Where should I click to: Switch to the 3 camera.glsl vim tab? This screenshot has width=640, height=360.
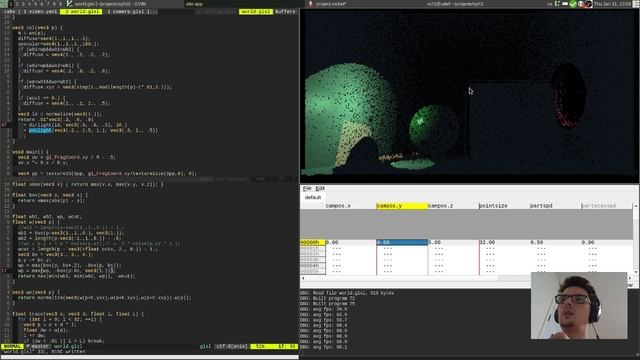click(x=126, y=11)
